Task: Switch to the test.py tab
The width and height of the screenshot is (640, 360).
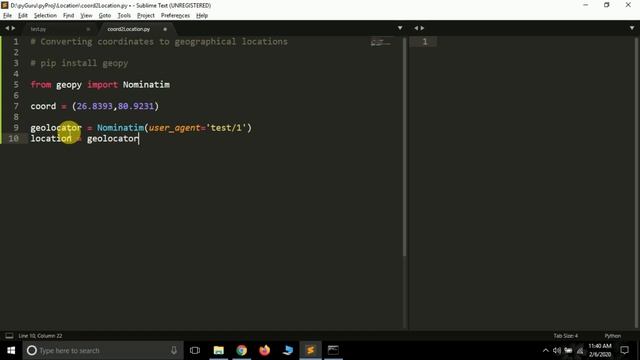Action: [x=38, y=29]
